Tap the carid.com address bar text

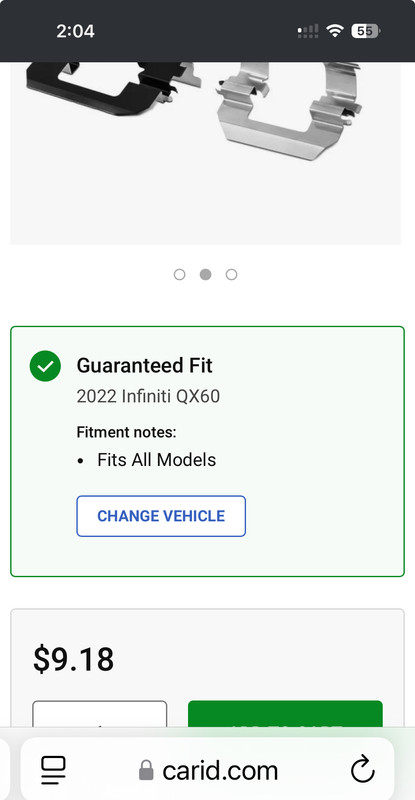[x=220, y=770]
